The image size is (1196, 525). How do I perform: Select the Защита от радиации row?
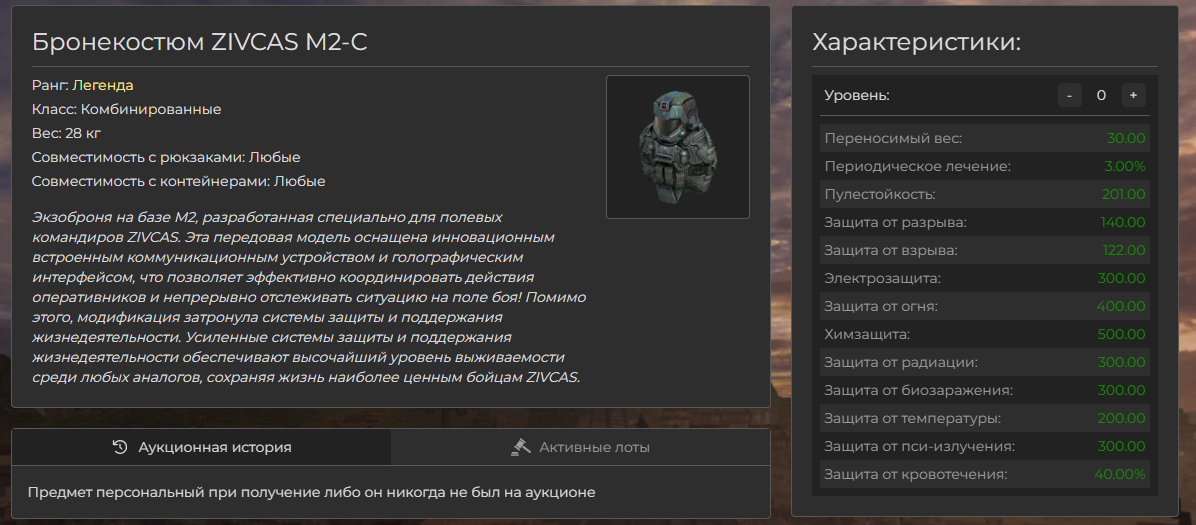985,362
